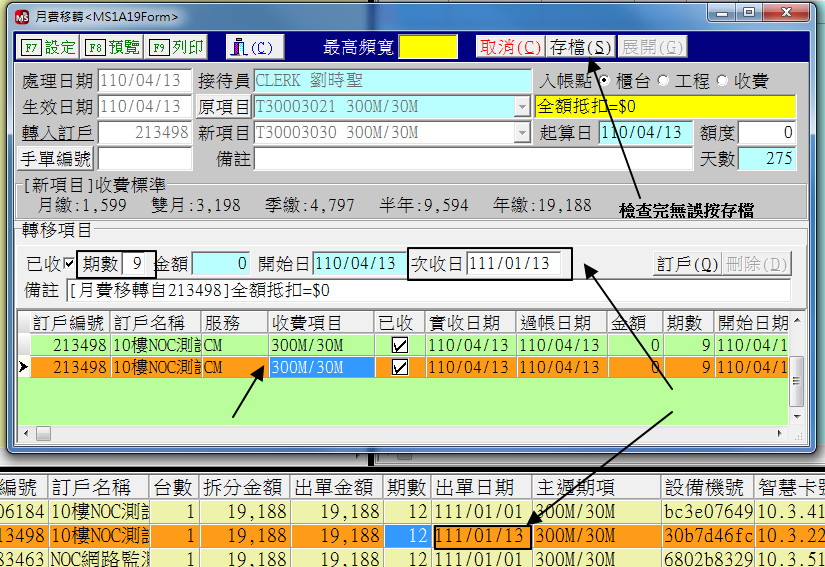825x567 pixels.
Task: Click the 訂戶(Q) button
Action: point(686,264)
